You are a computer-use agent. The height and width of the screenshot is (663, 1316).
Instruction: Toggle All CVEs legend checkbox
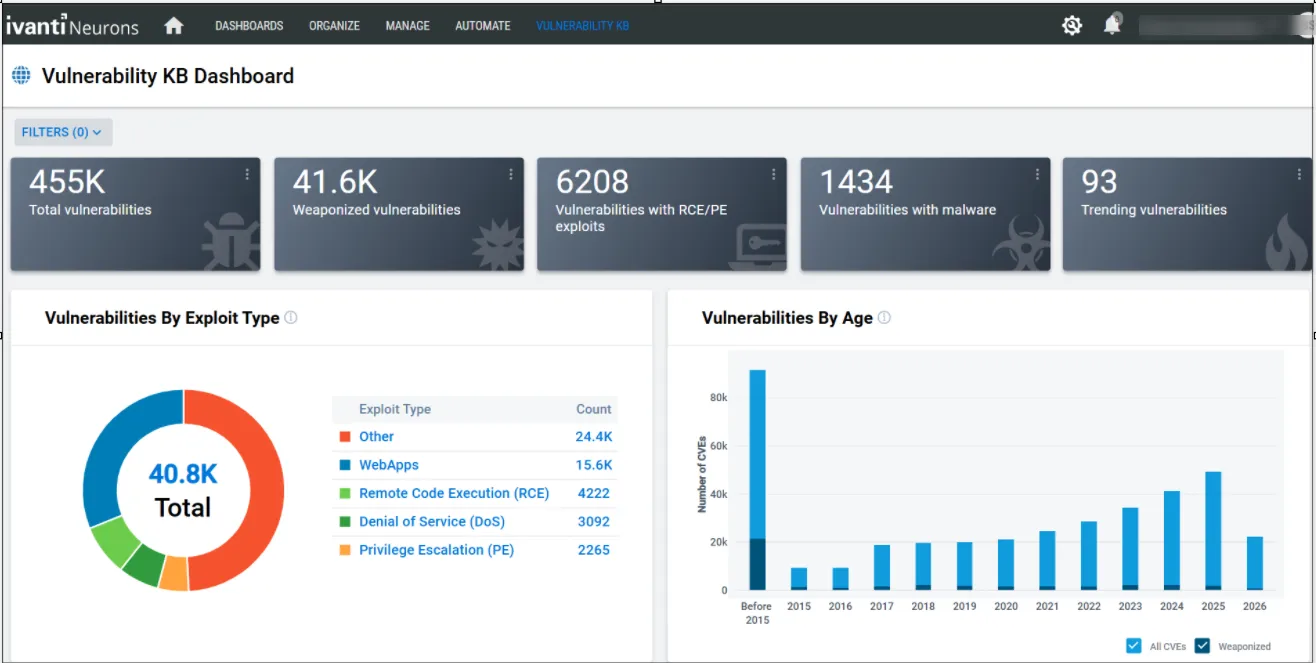(x=1133, y=646)
